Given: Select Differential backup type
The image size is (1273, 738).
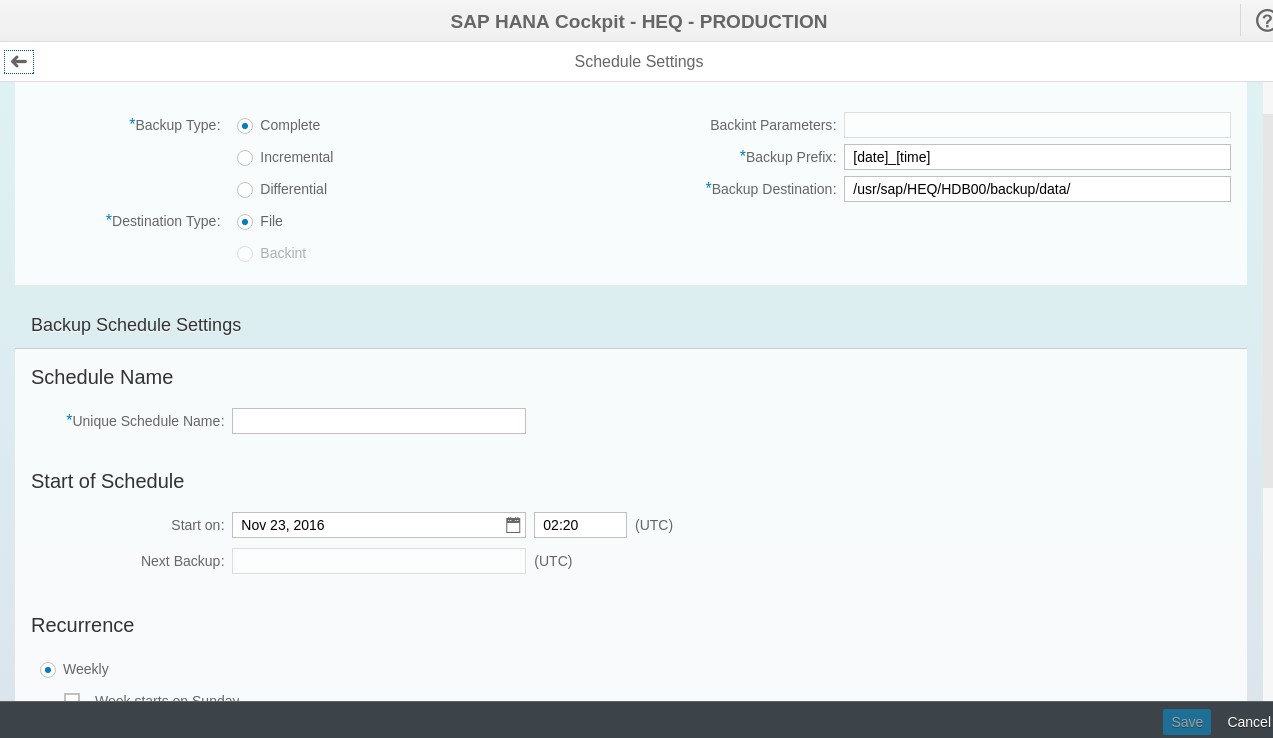Looking at the screenshot, I should 245,189.
